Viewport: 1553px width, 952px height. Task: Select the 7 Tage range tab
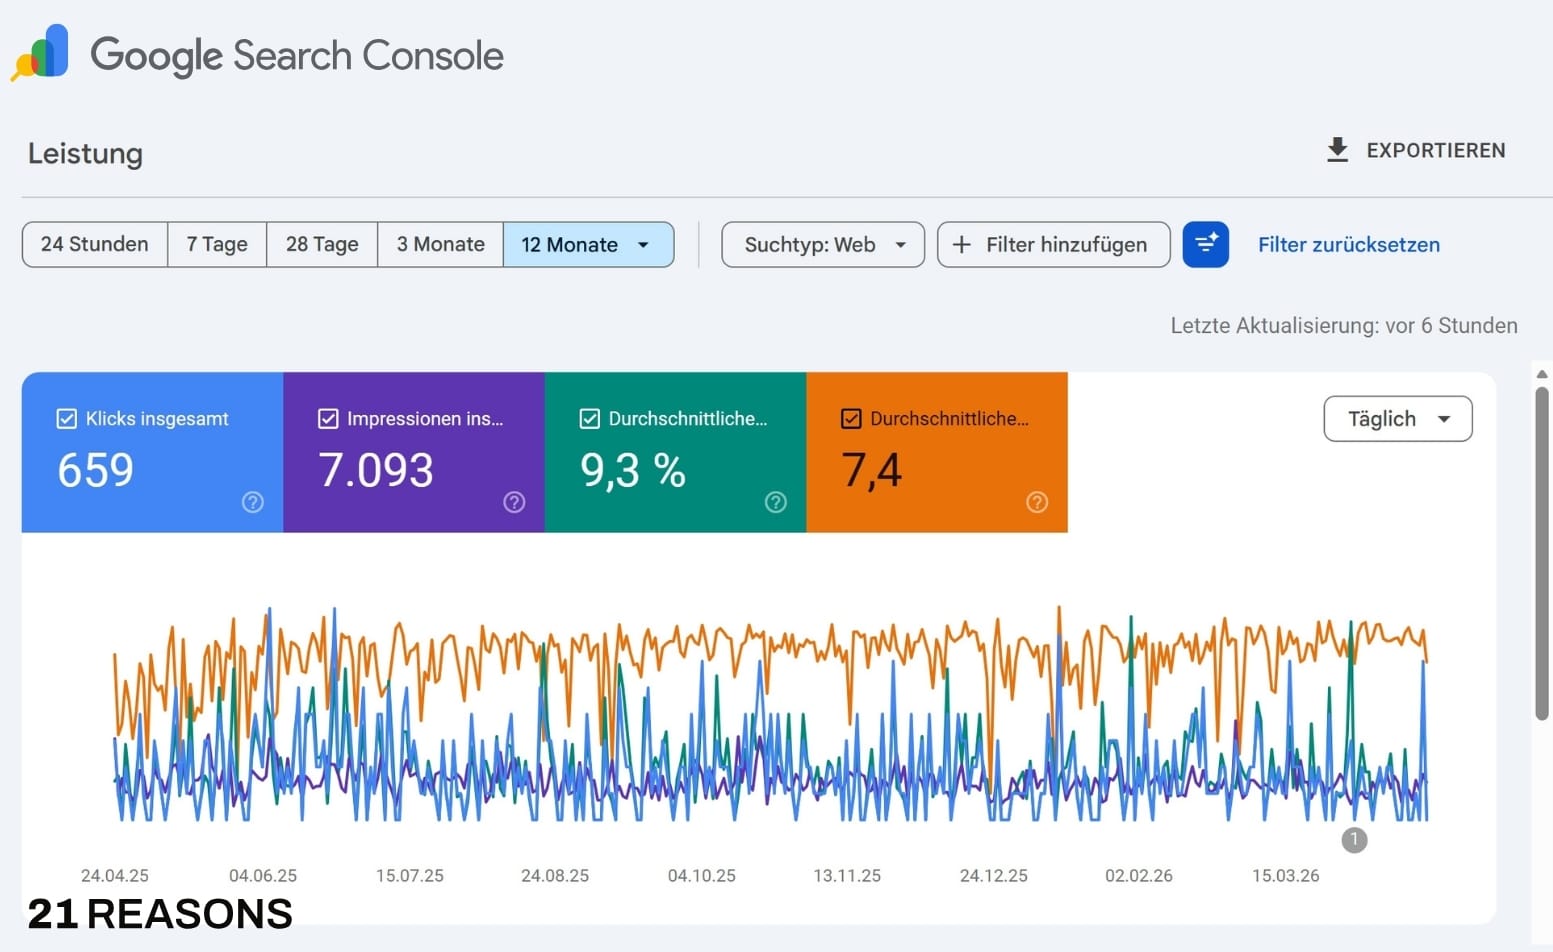click(217, 245)
